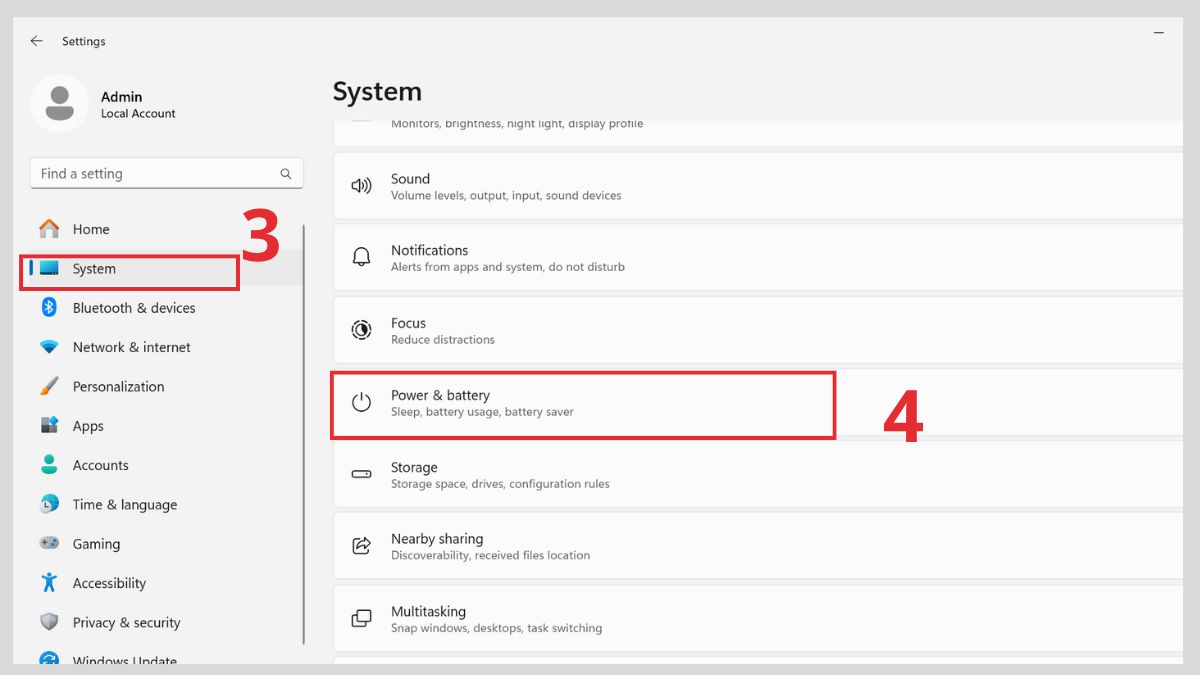
Task: Click the Nearby sharing icon
Action: coord(361,545)
